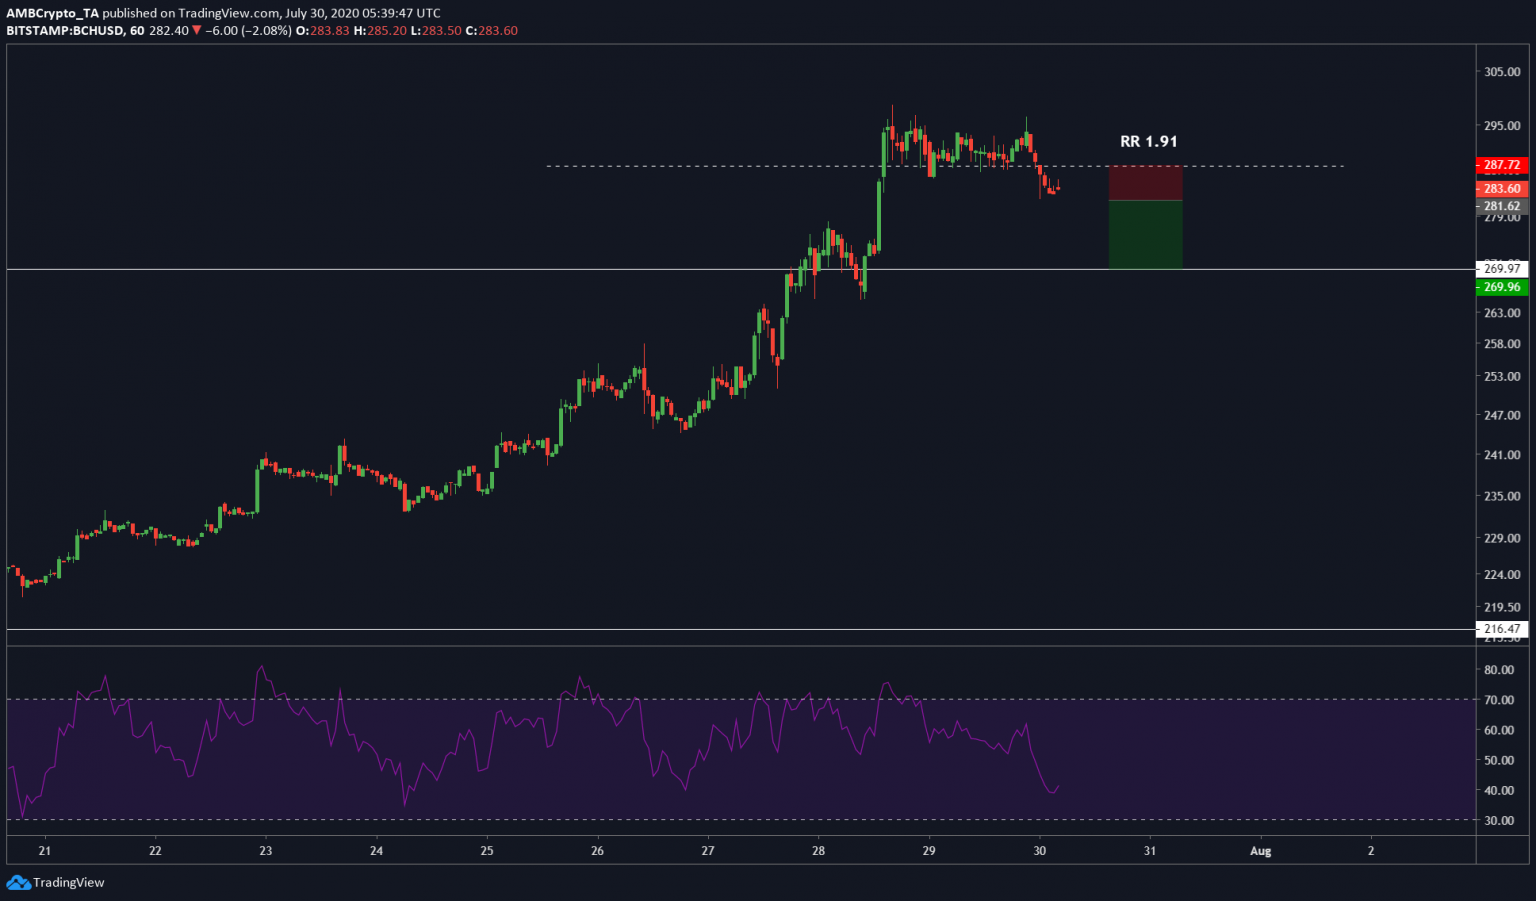Click the red down arrow beside 282.40
Screen dimensions: 1536x901
(197, 31)
